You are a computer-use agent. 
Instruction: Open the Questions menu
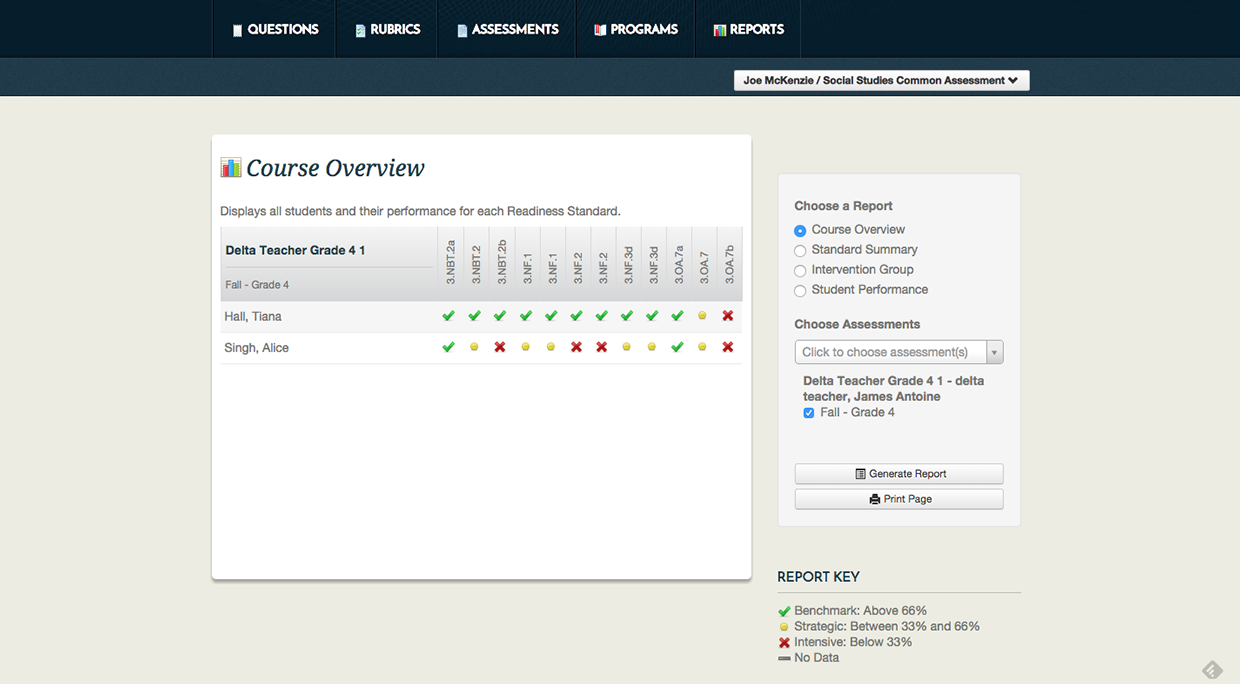click(275, 29)
